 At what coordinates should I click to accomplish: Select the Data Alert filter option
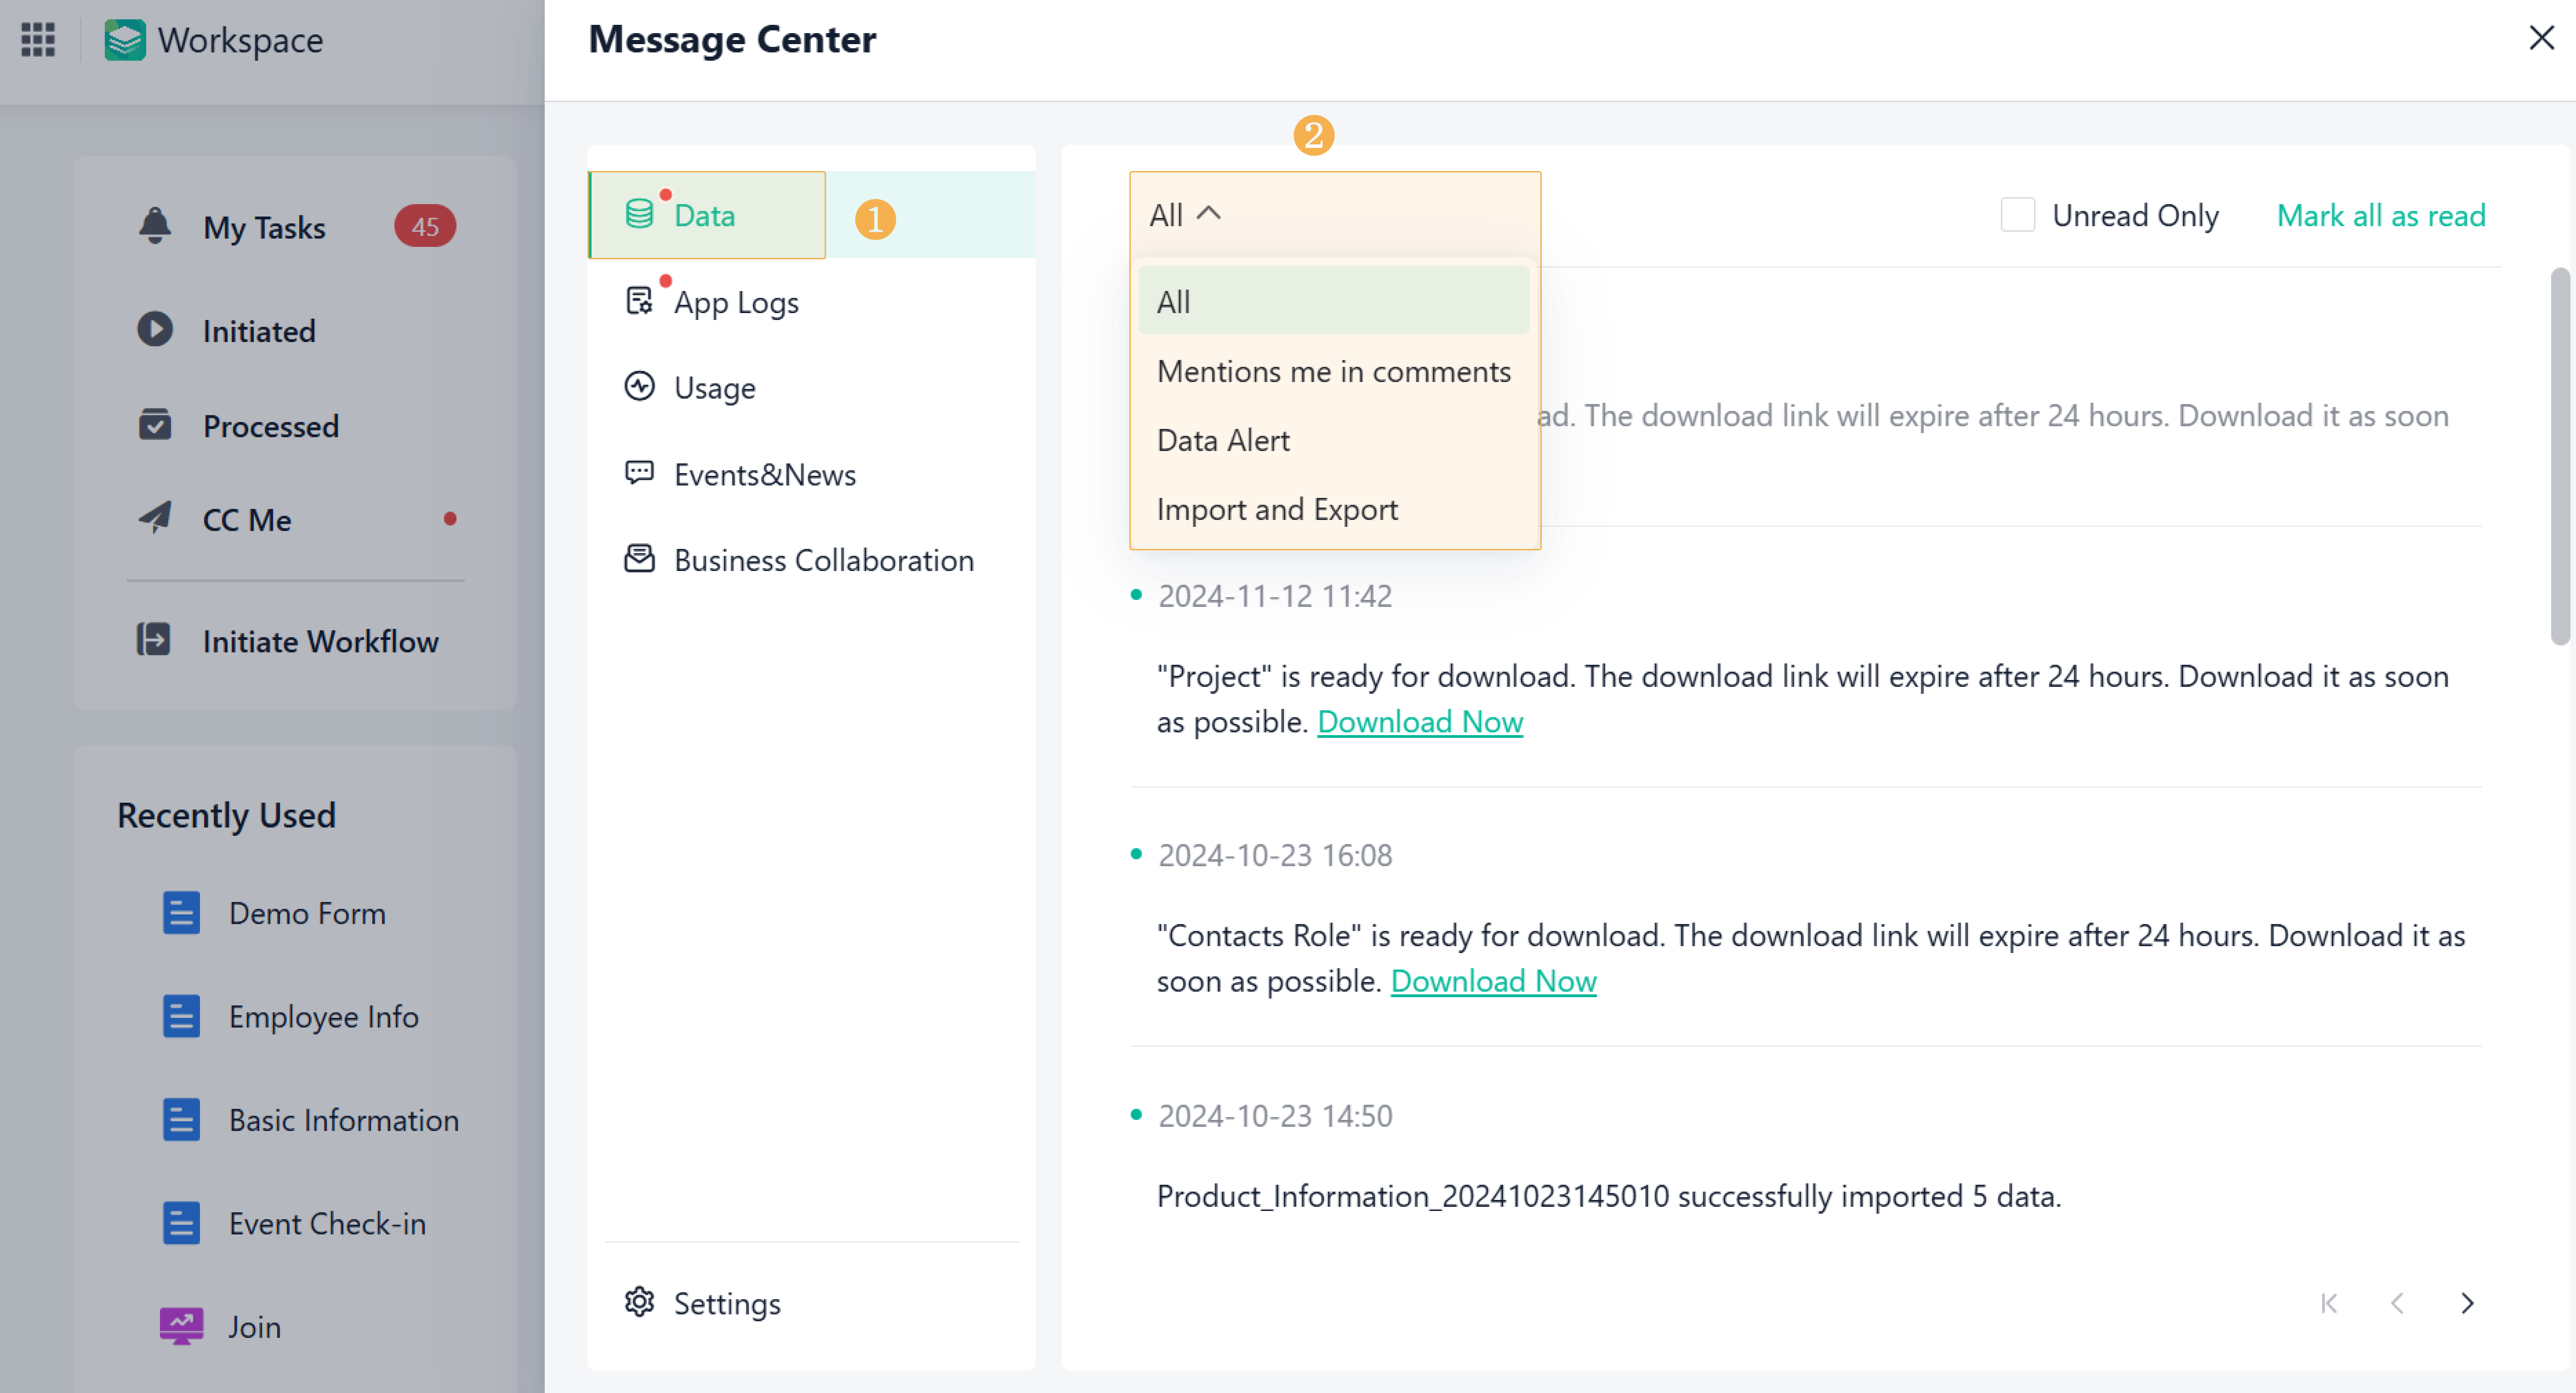click(1333, 440)
